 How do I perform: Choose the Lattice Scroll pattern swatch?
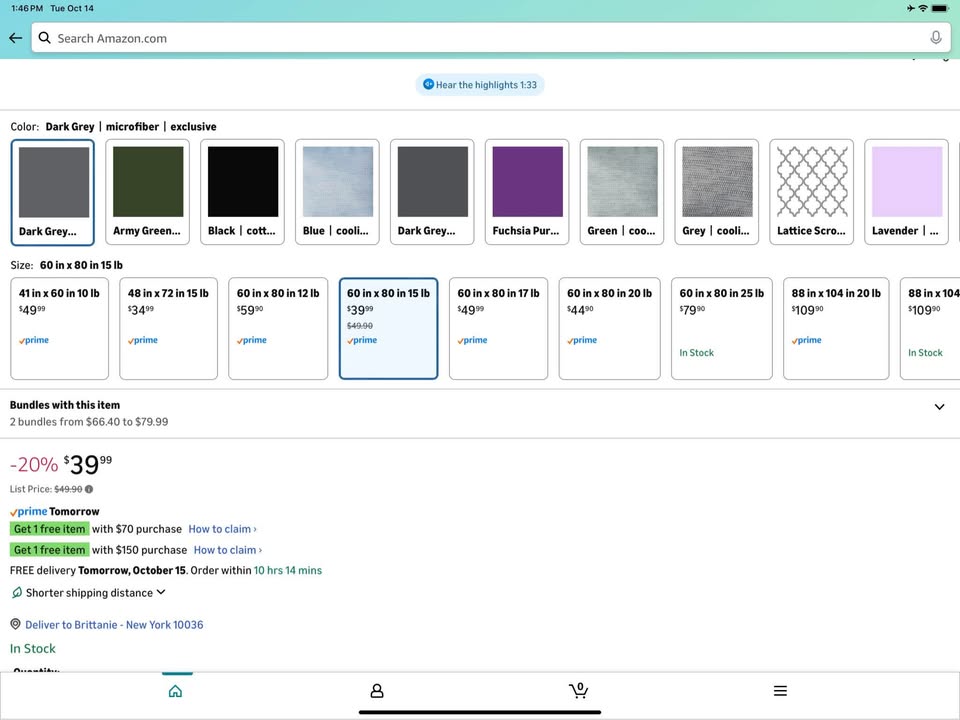(812, 191)
